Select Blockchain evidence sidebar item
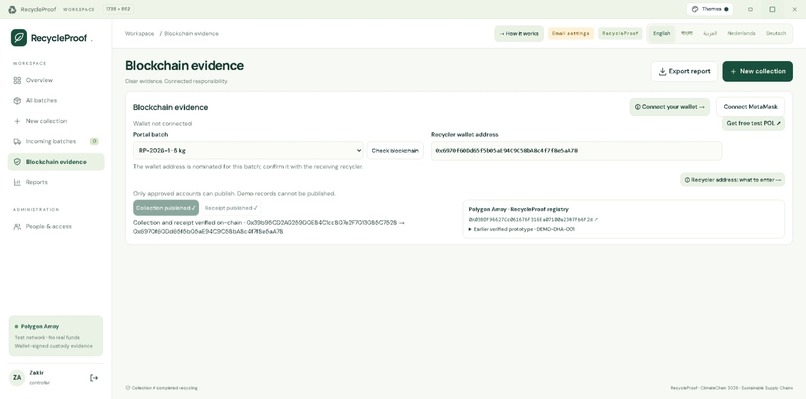Image resolution: width=806 pixels, height=399 pixels. 56,162
